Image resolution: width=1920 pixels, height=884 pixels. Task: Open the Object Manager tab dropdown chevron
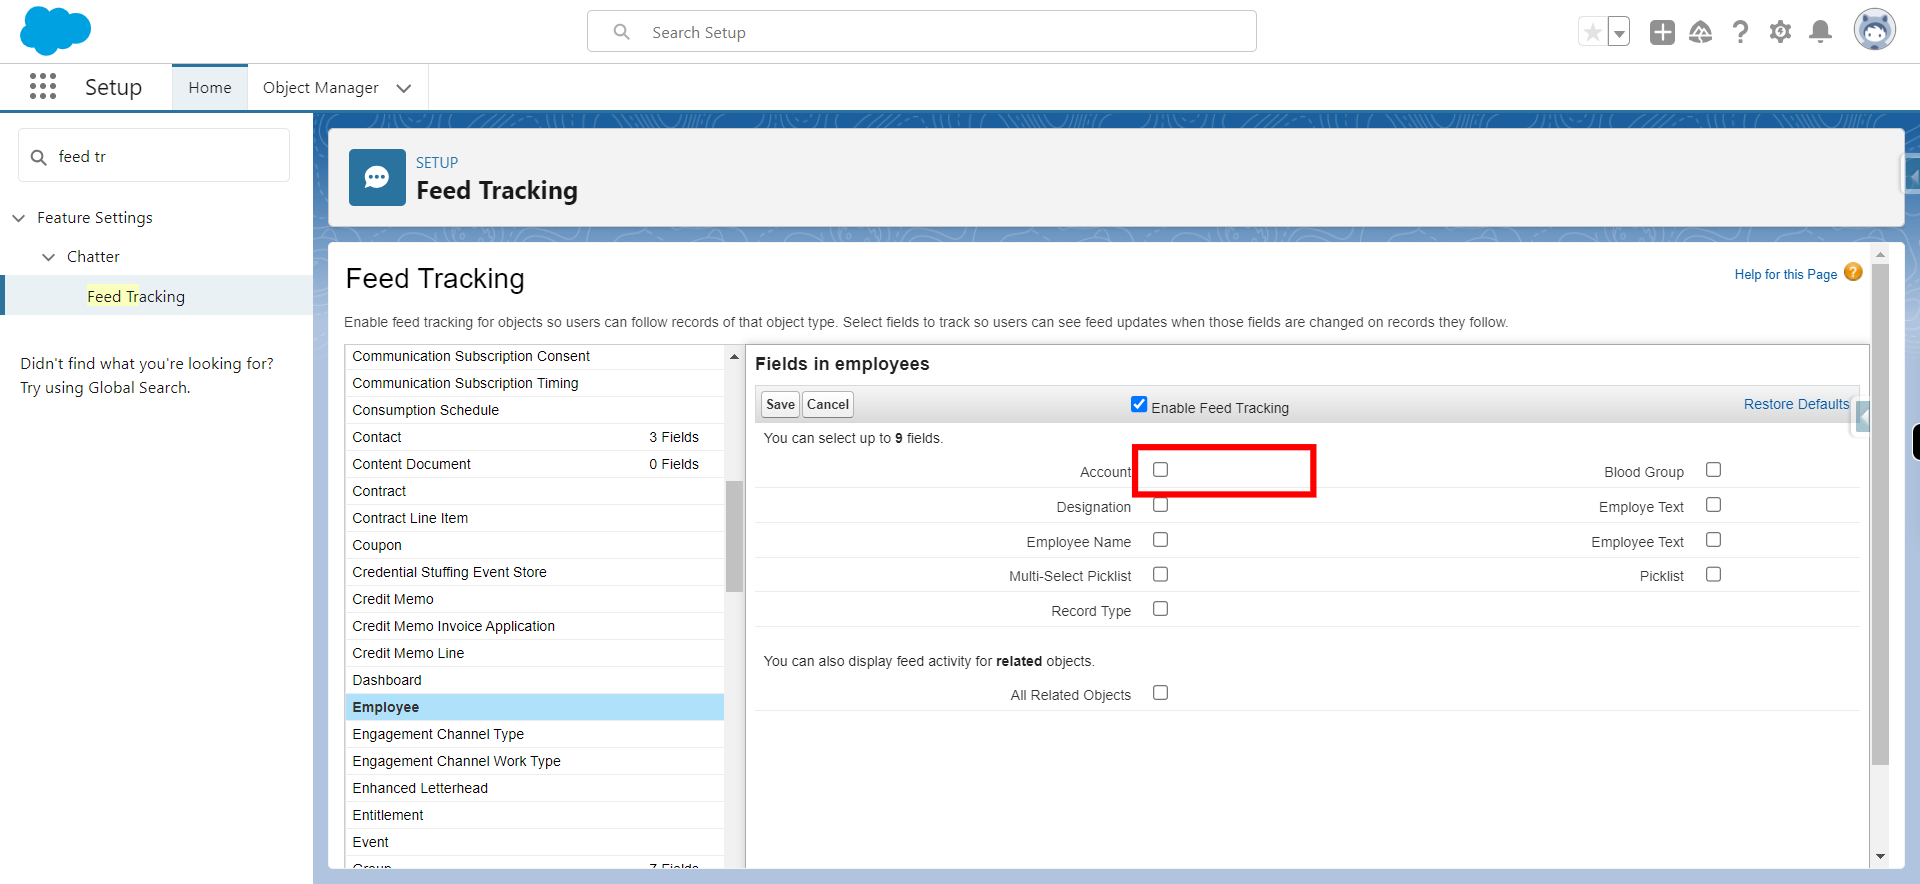404,88
